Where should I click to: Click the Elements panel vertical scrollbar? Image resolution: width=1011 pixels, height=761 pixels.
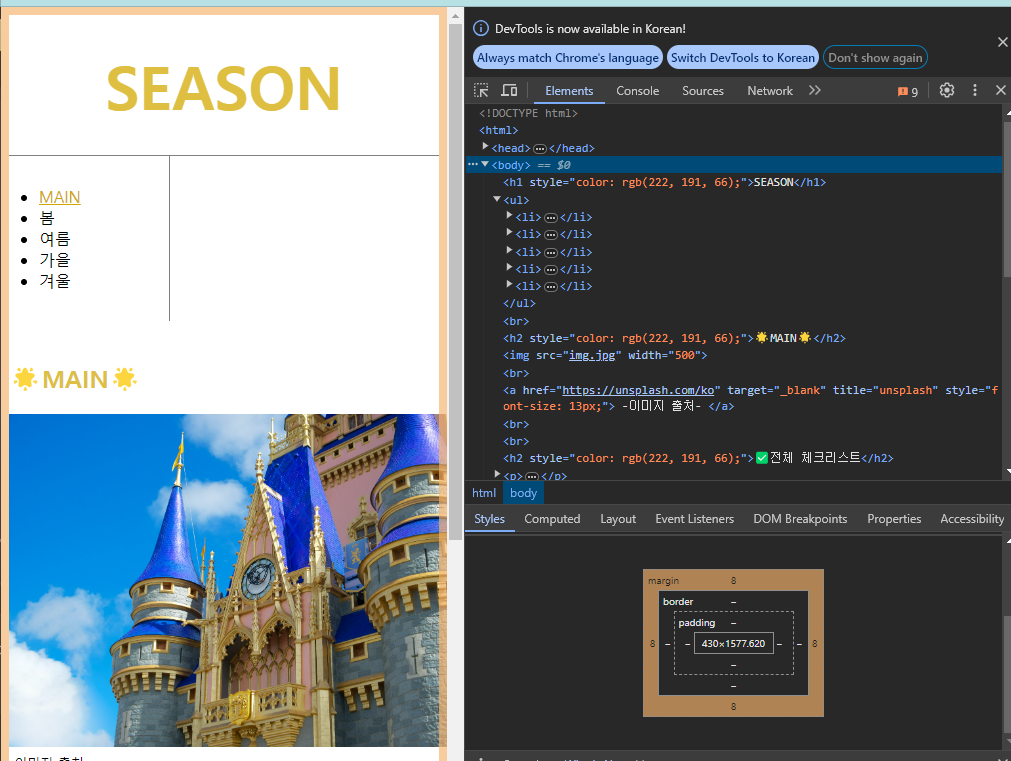[x=1006, y=200]
